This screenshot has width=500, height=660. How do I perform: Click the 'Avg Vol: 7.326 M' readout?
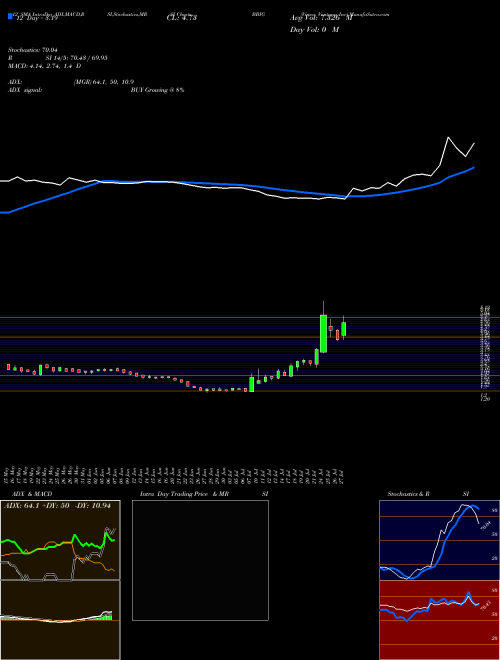tap(321, 18)
